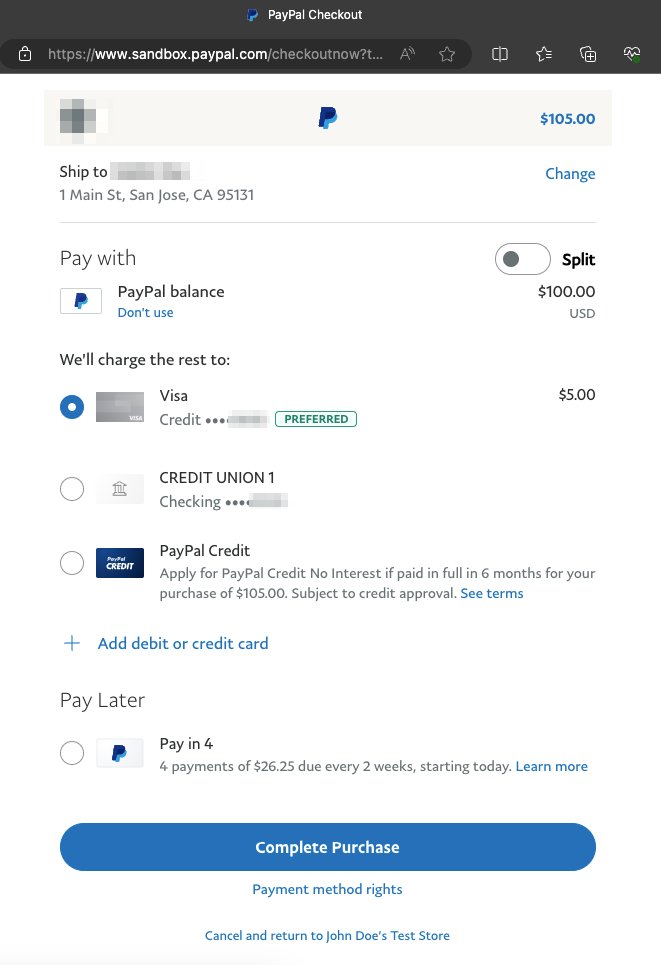Click plus icon beside Add debit card
The height and width of the screenshot is (965, 661).
tap(72, 644)
